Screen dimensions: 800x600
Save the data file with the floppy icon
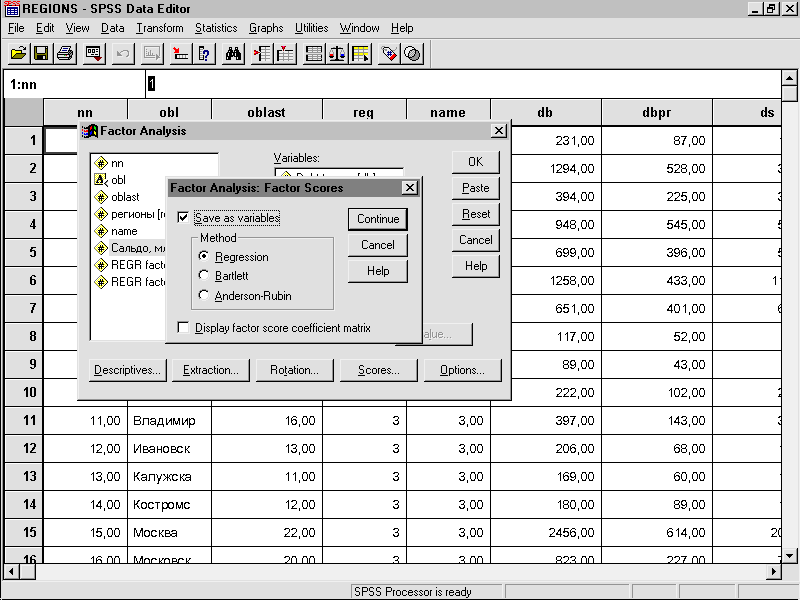(41, 54)
